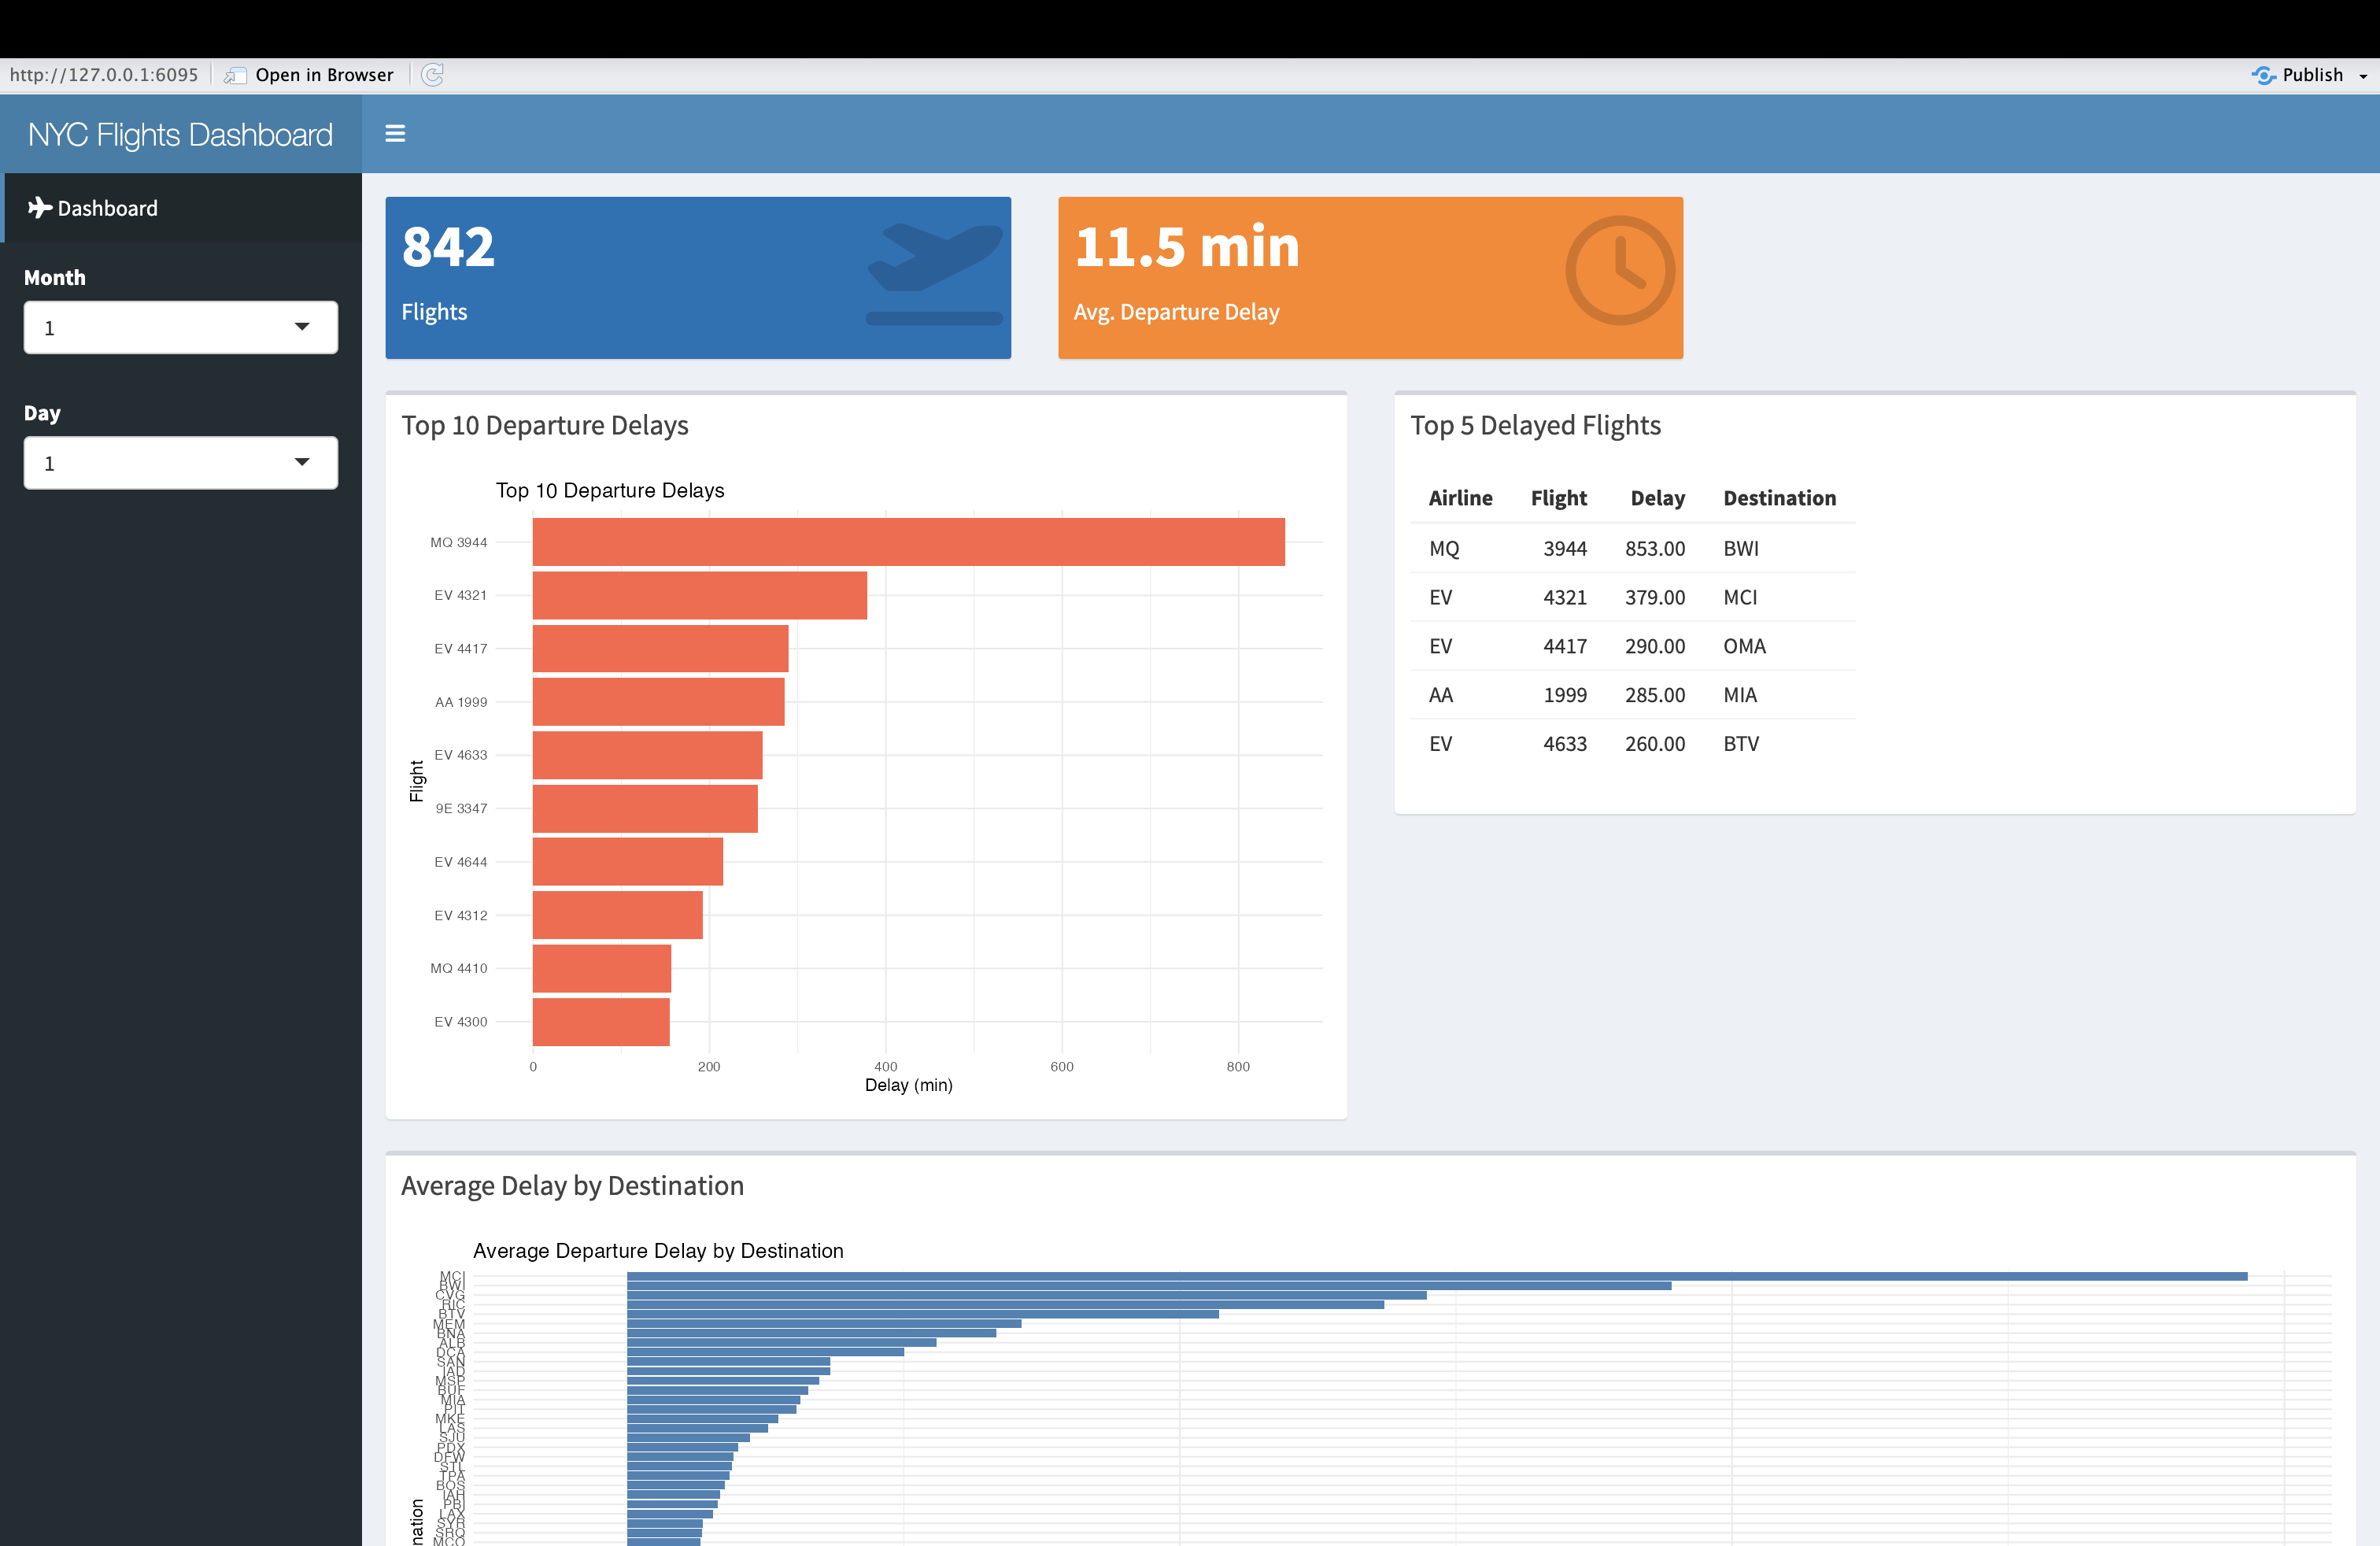Click the Day label in sidebar
The height and width of the screenshot is (1546, 2380).
[42, 413]
